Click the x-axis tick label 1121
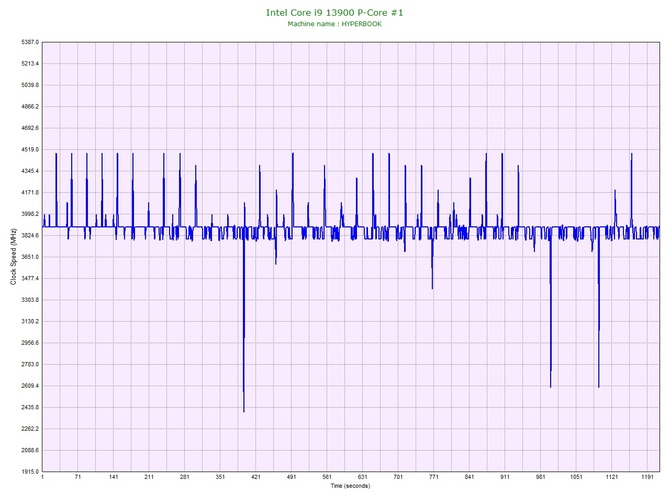Viewport: 670px width, 503px height. [611, 477]
